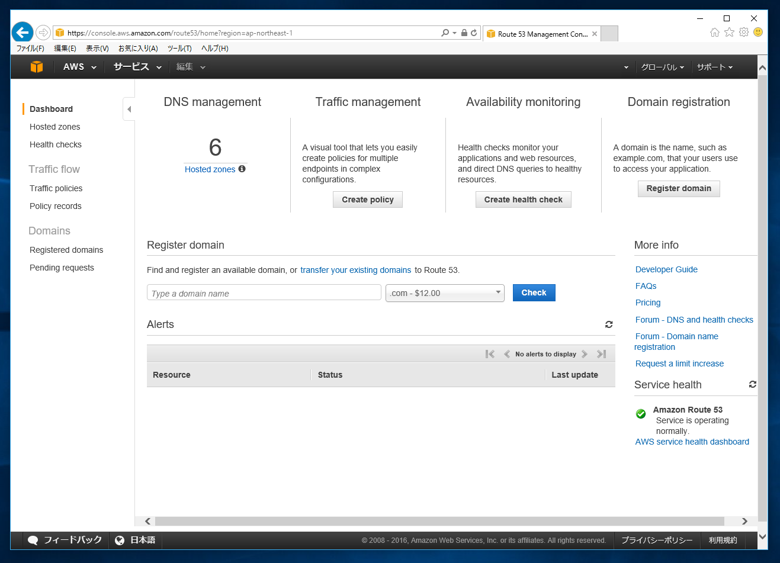The height and width of the screenshot is (563, 780).
Task: Open the AWS dropdown menu
Action: (x=80, y=67)
